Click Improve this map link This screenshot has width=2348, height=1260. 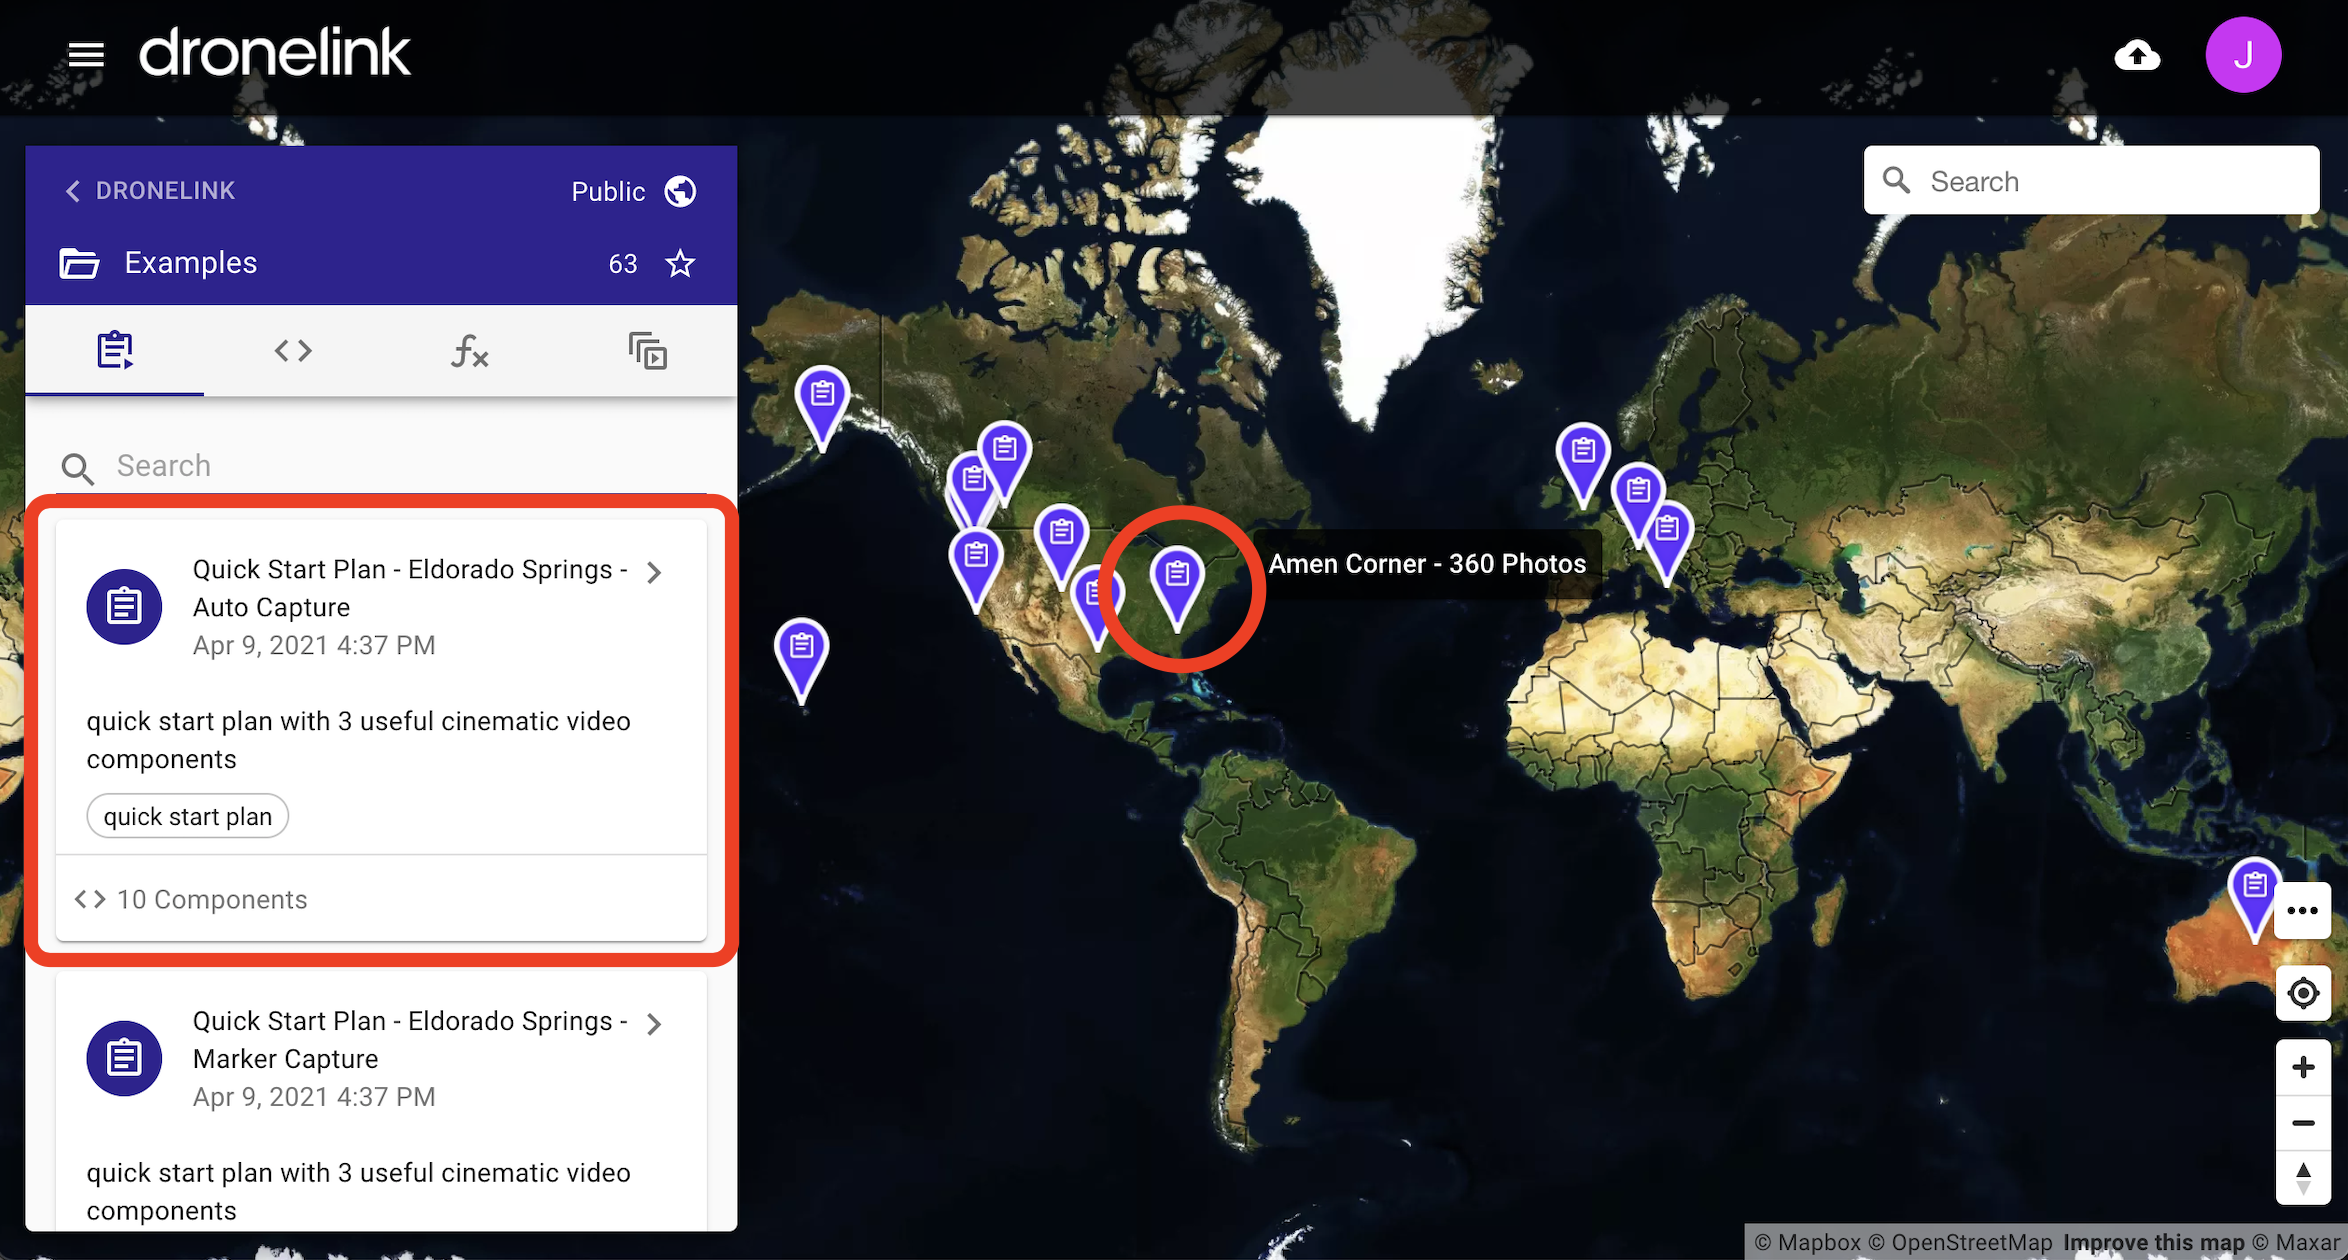pos(2154,1242)
